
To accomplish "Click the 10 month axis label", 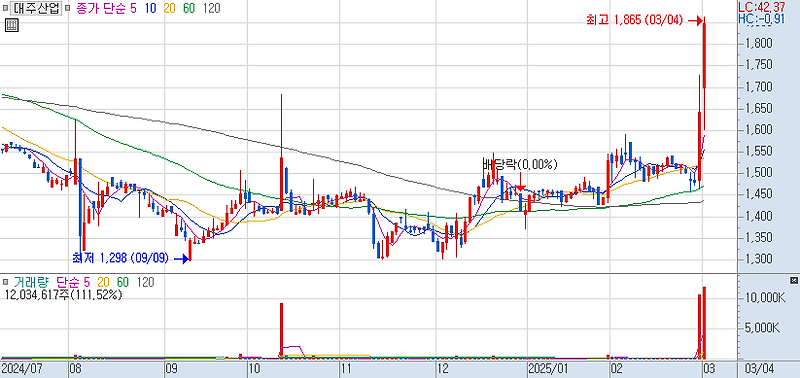I will coord(254,368).
